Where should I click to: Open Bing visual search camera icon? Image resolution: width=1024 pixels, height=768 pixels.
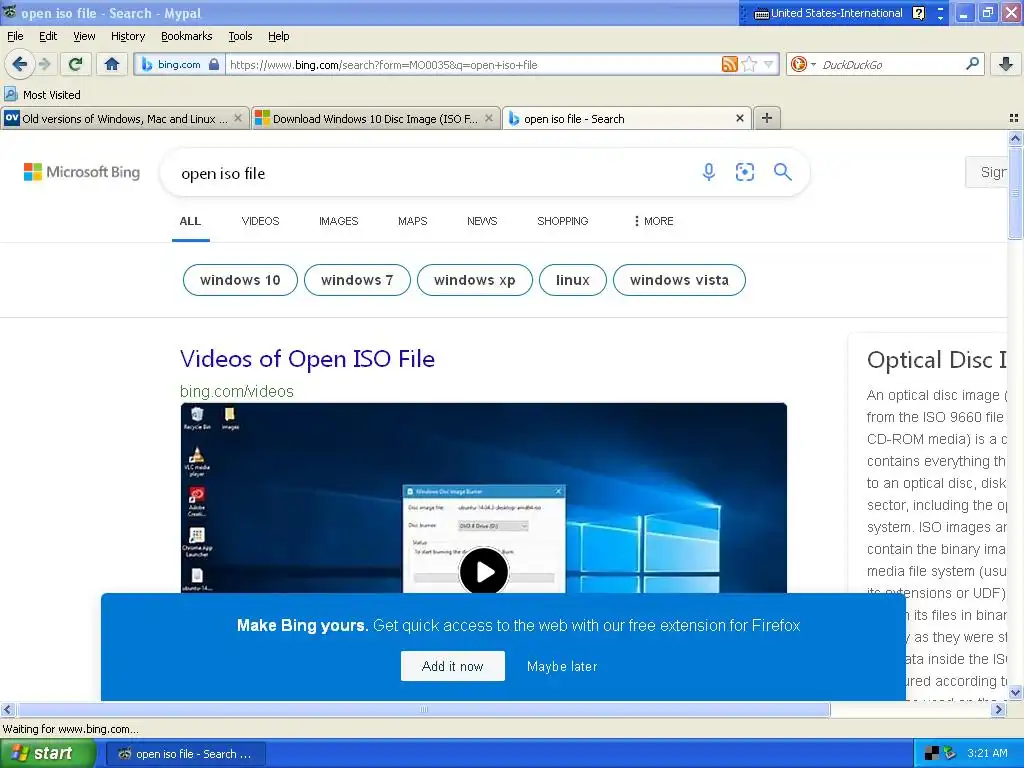(x=744, y=172)
